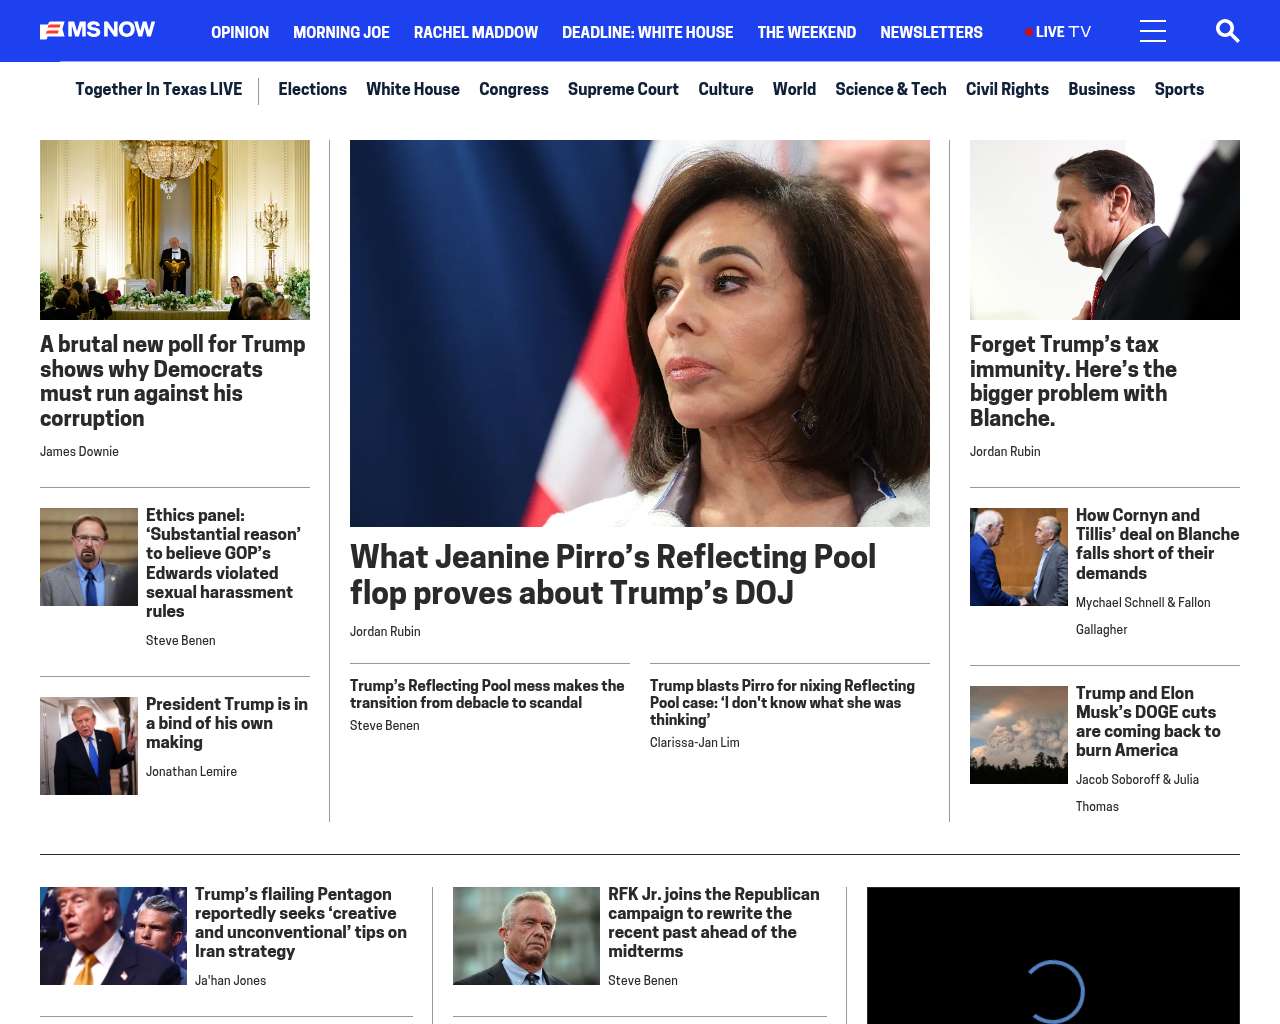Open James Downie author page
This screenshot has height=1024, width=1280.
coord(79,452)
